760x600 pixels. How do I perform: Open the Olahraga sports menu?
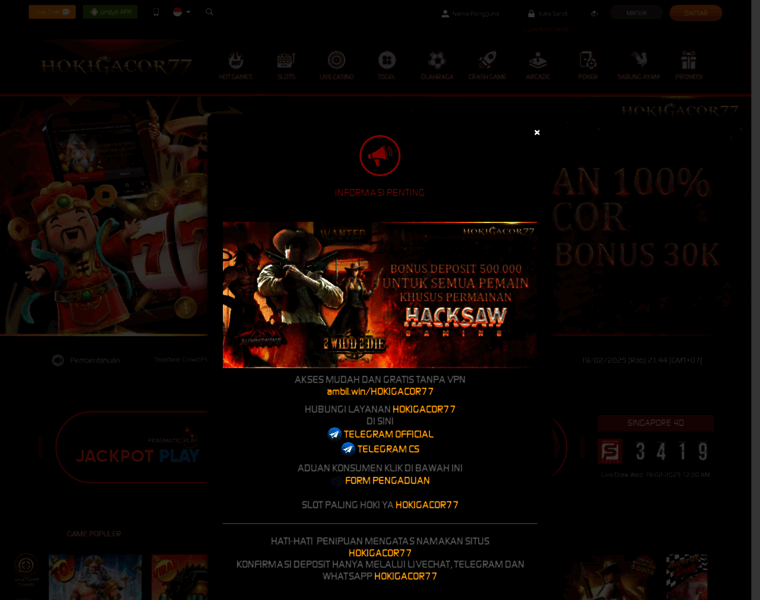coord(437,65)
